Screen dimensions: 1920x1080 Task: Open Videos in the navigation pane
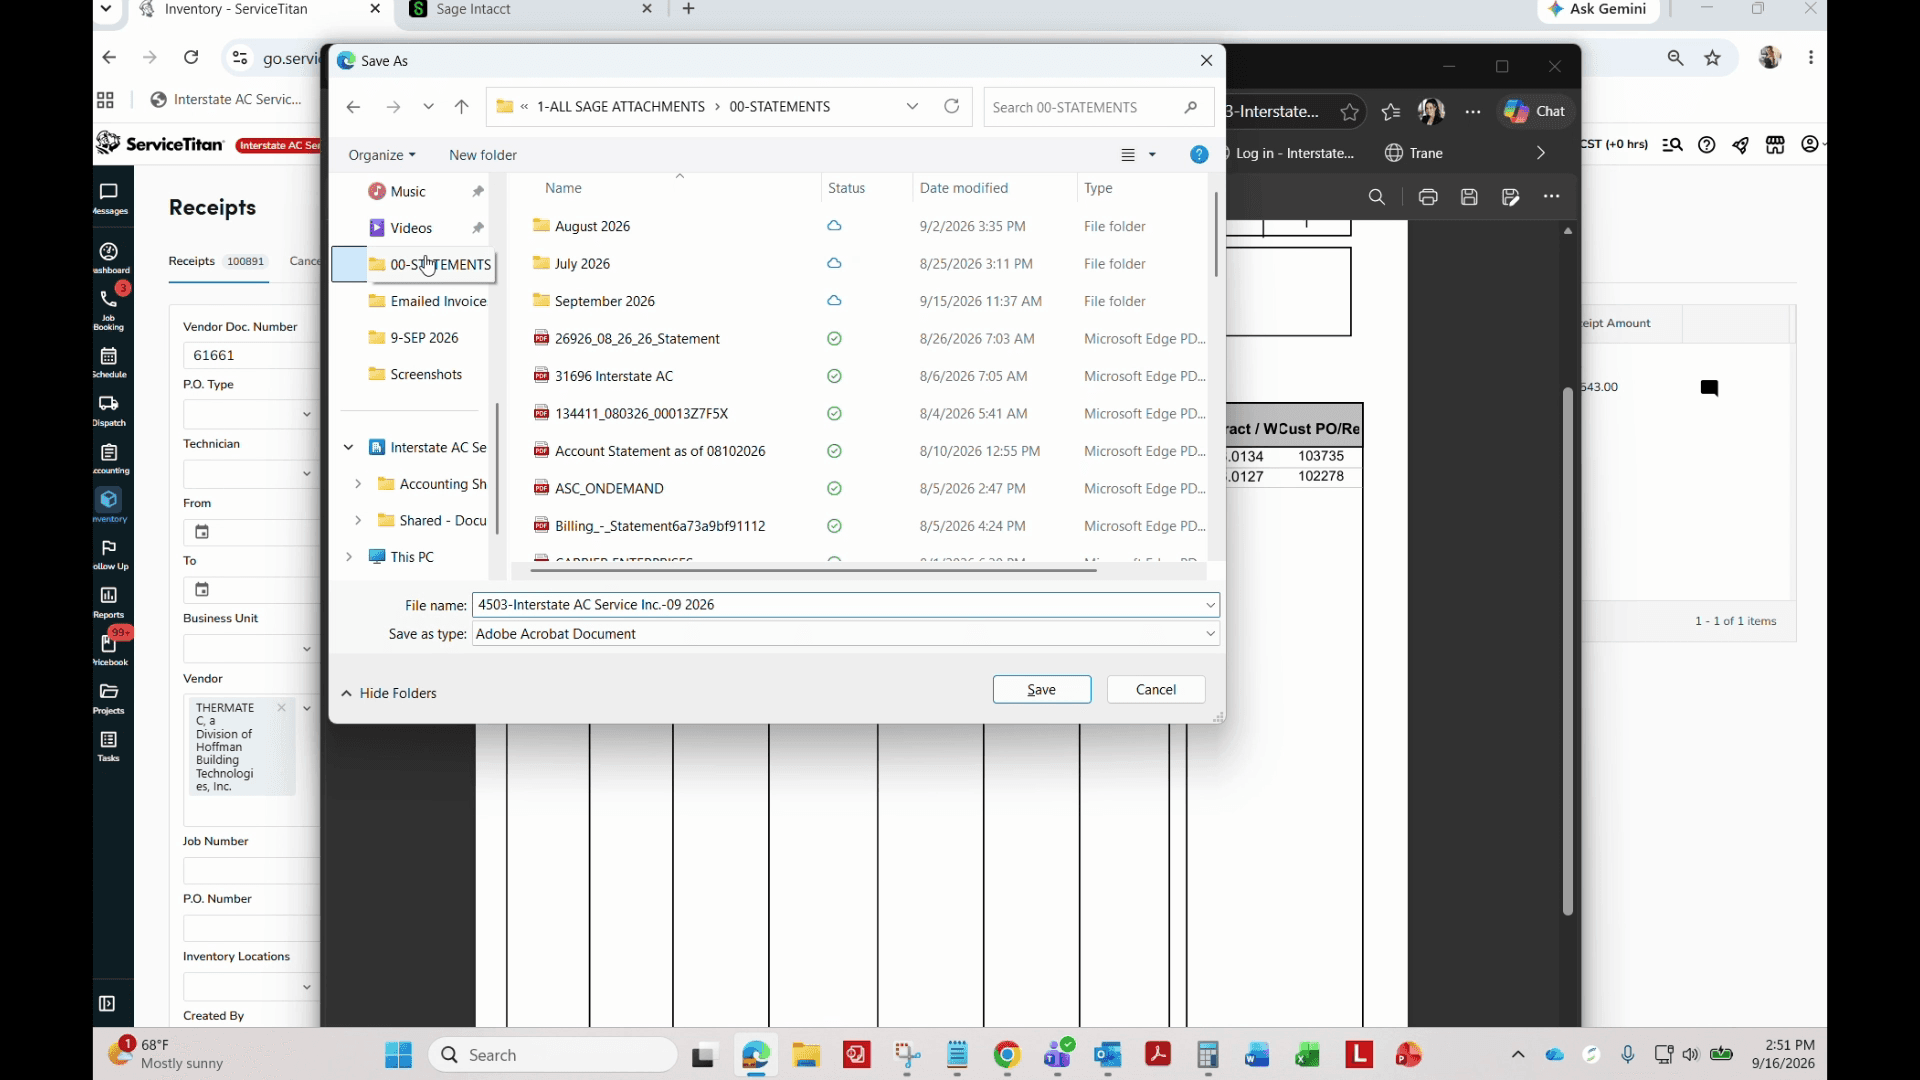(x=411, y=228)
